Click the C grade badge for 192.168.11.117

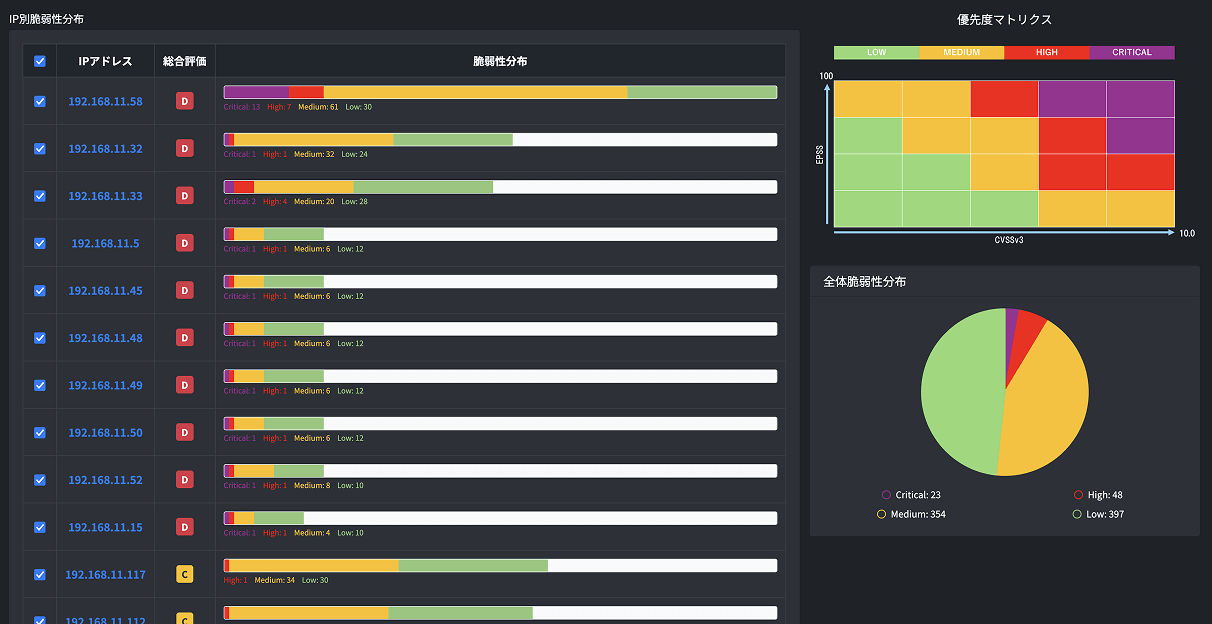185,574
